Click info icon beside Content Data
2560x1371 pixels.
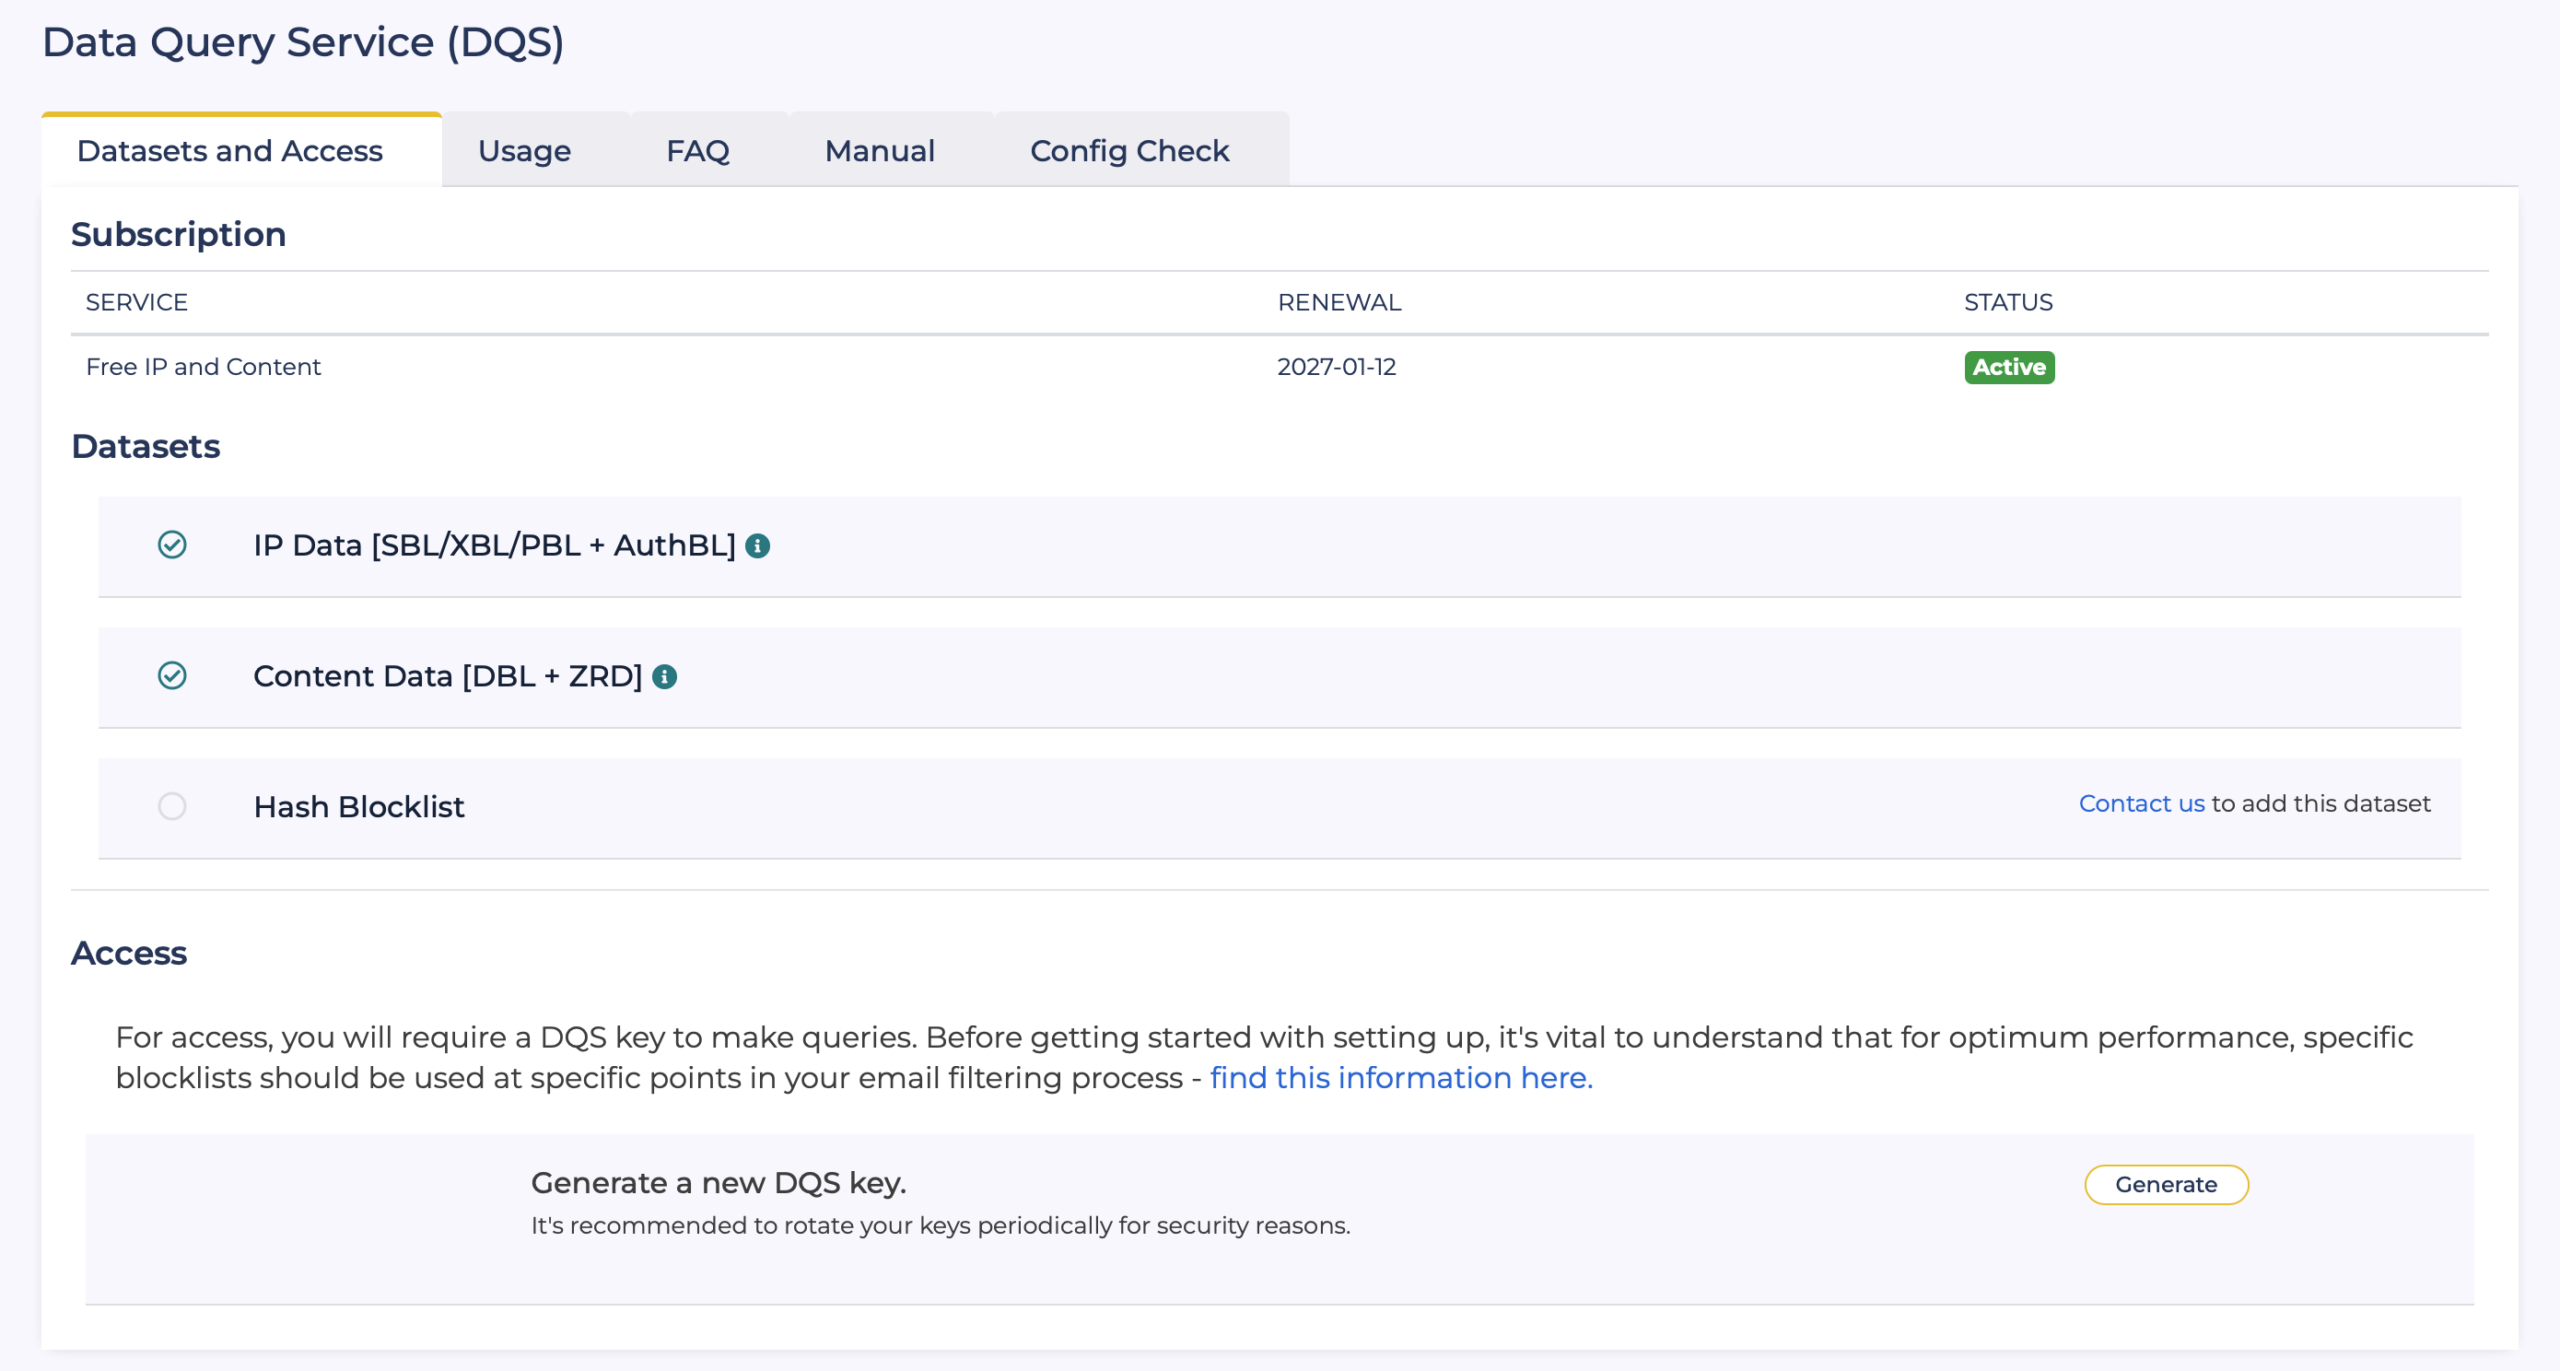click(664, 677)
